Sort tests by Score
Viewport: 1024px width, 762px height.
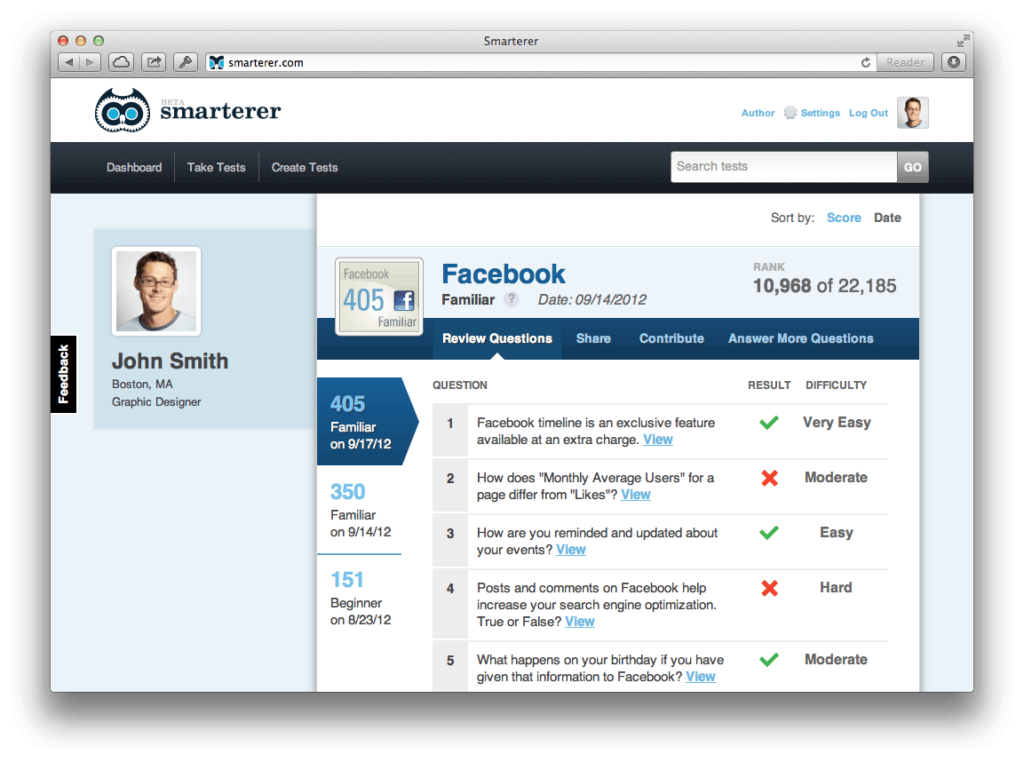pyautogui.click(x=844, y=217)
